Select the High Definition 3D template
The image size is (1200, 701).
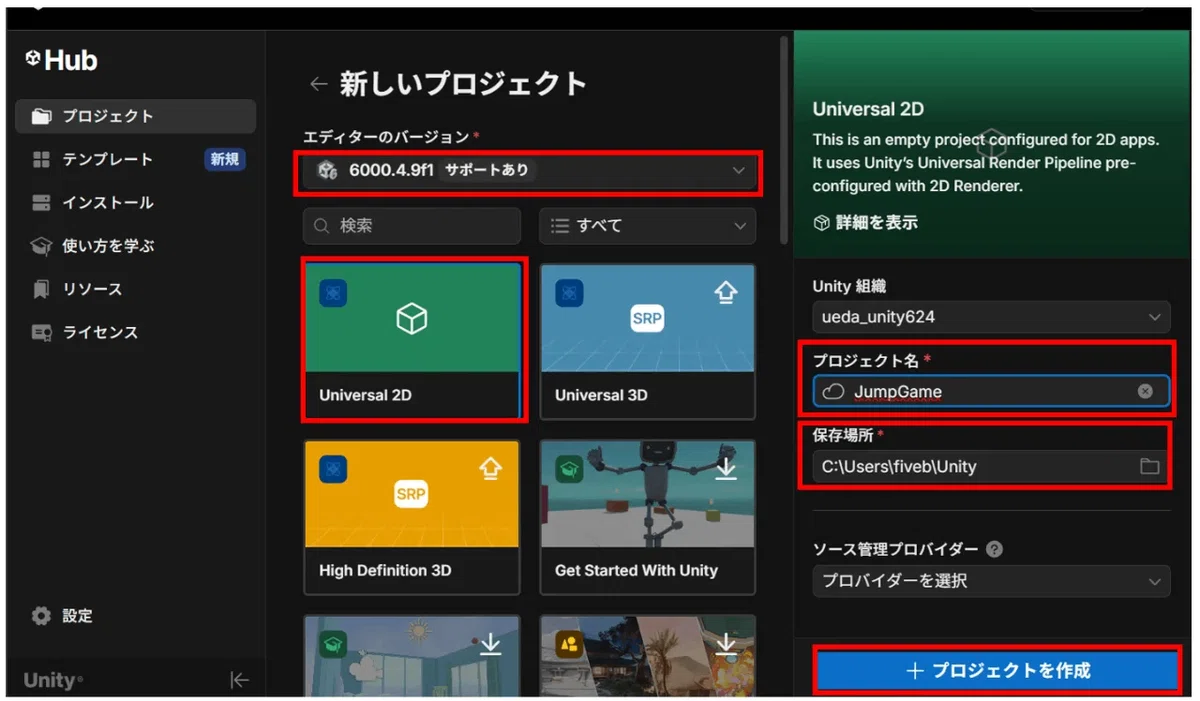[x=412, y=517]
